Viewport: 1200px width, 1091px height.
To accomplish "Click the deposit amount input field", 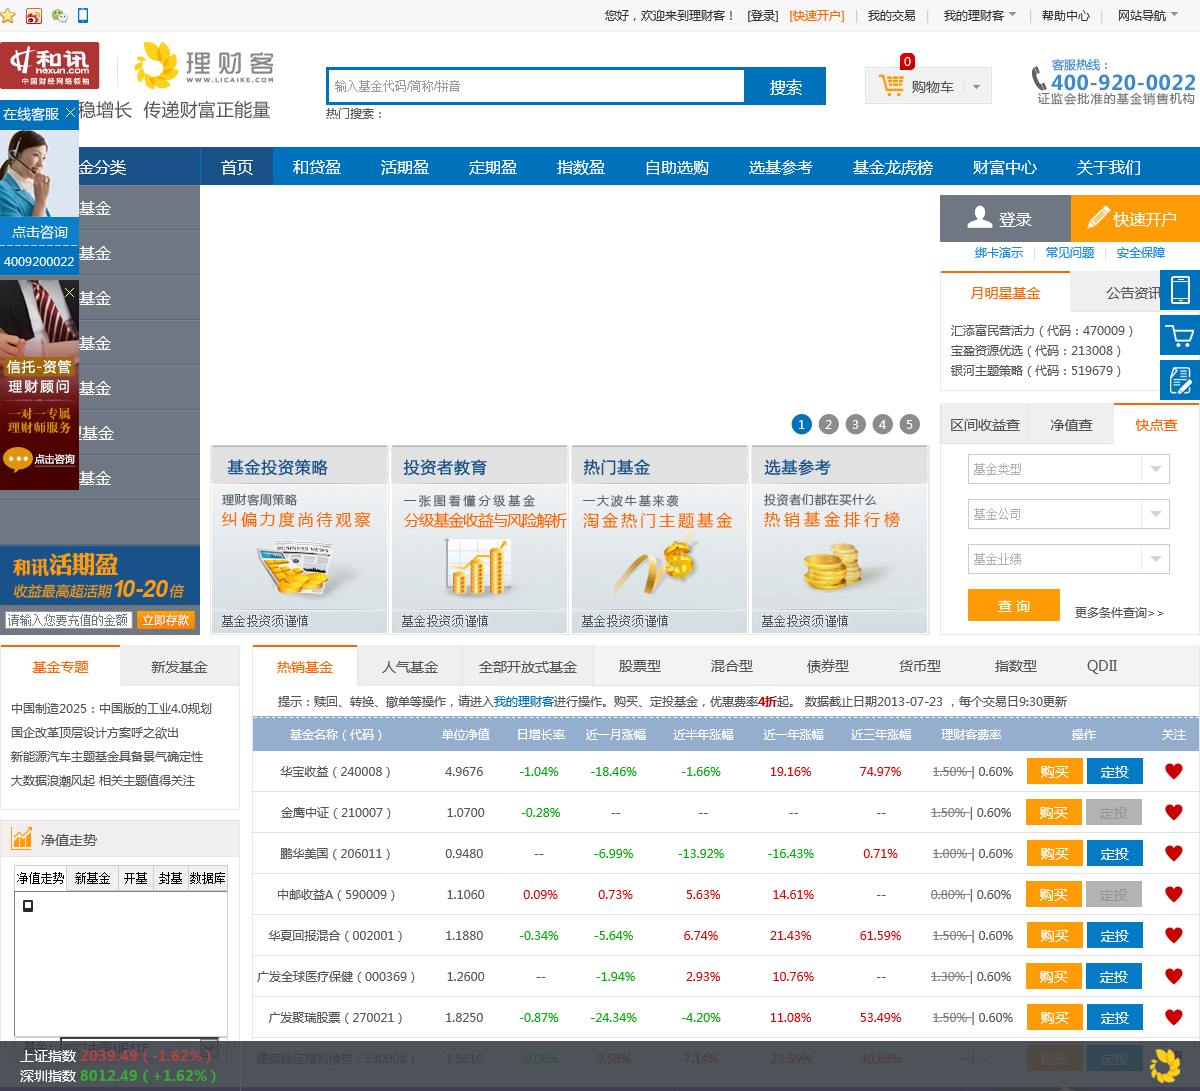I will pyautogui.click(x=69, y=620).
